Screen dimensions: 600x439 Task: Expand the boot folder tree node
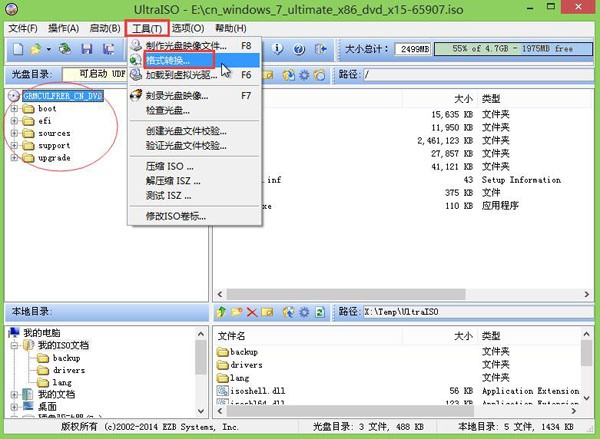14,109
